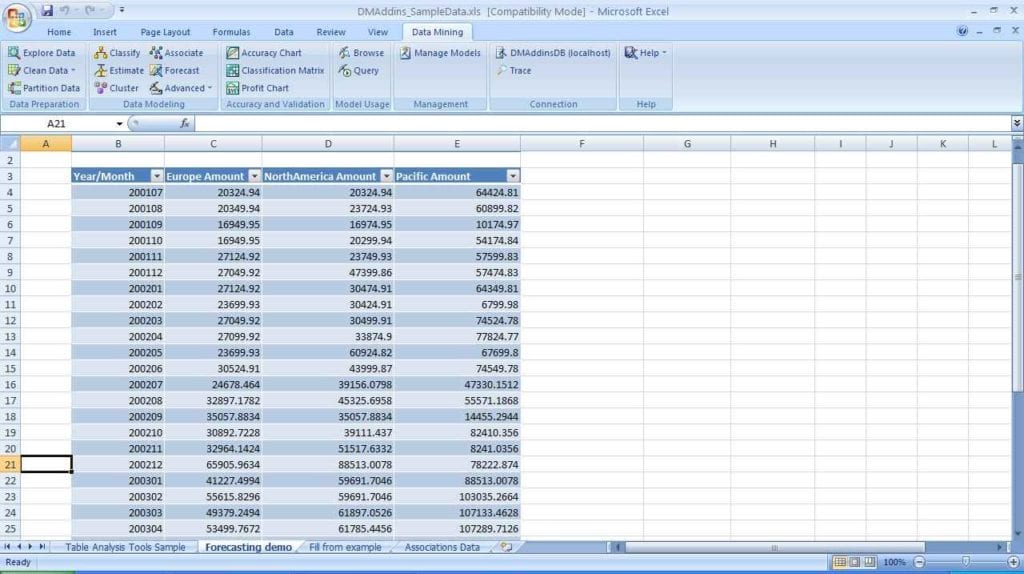Click the DMAddinsDB (localhost) connection

(x=552, y=53)
